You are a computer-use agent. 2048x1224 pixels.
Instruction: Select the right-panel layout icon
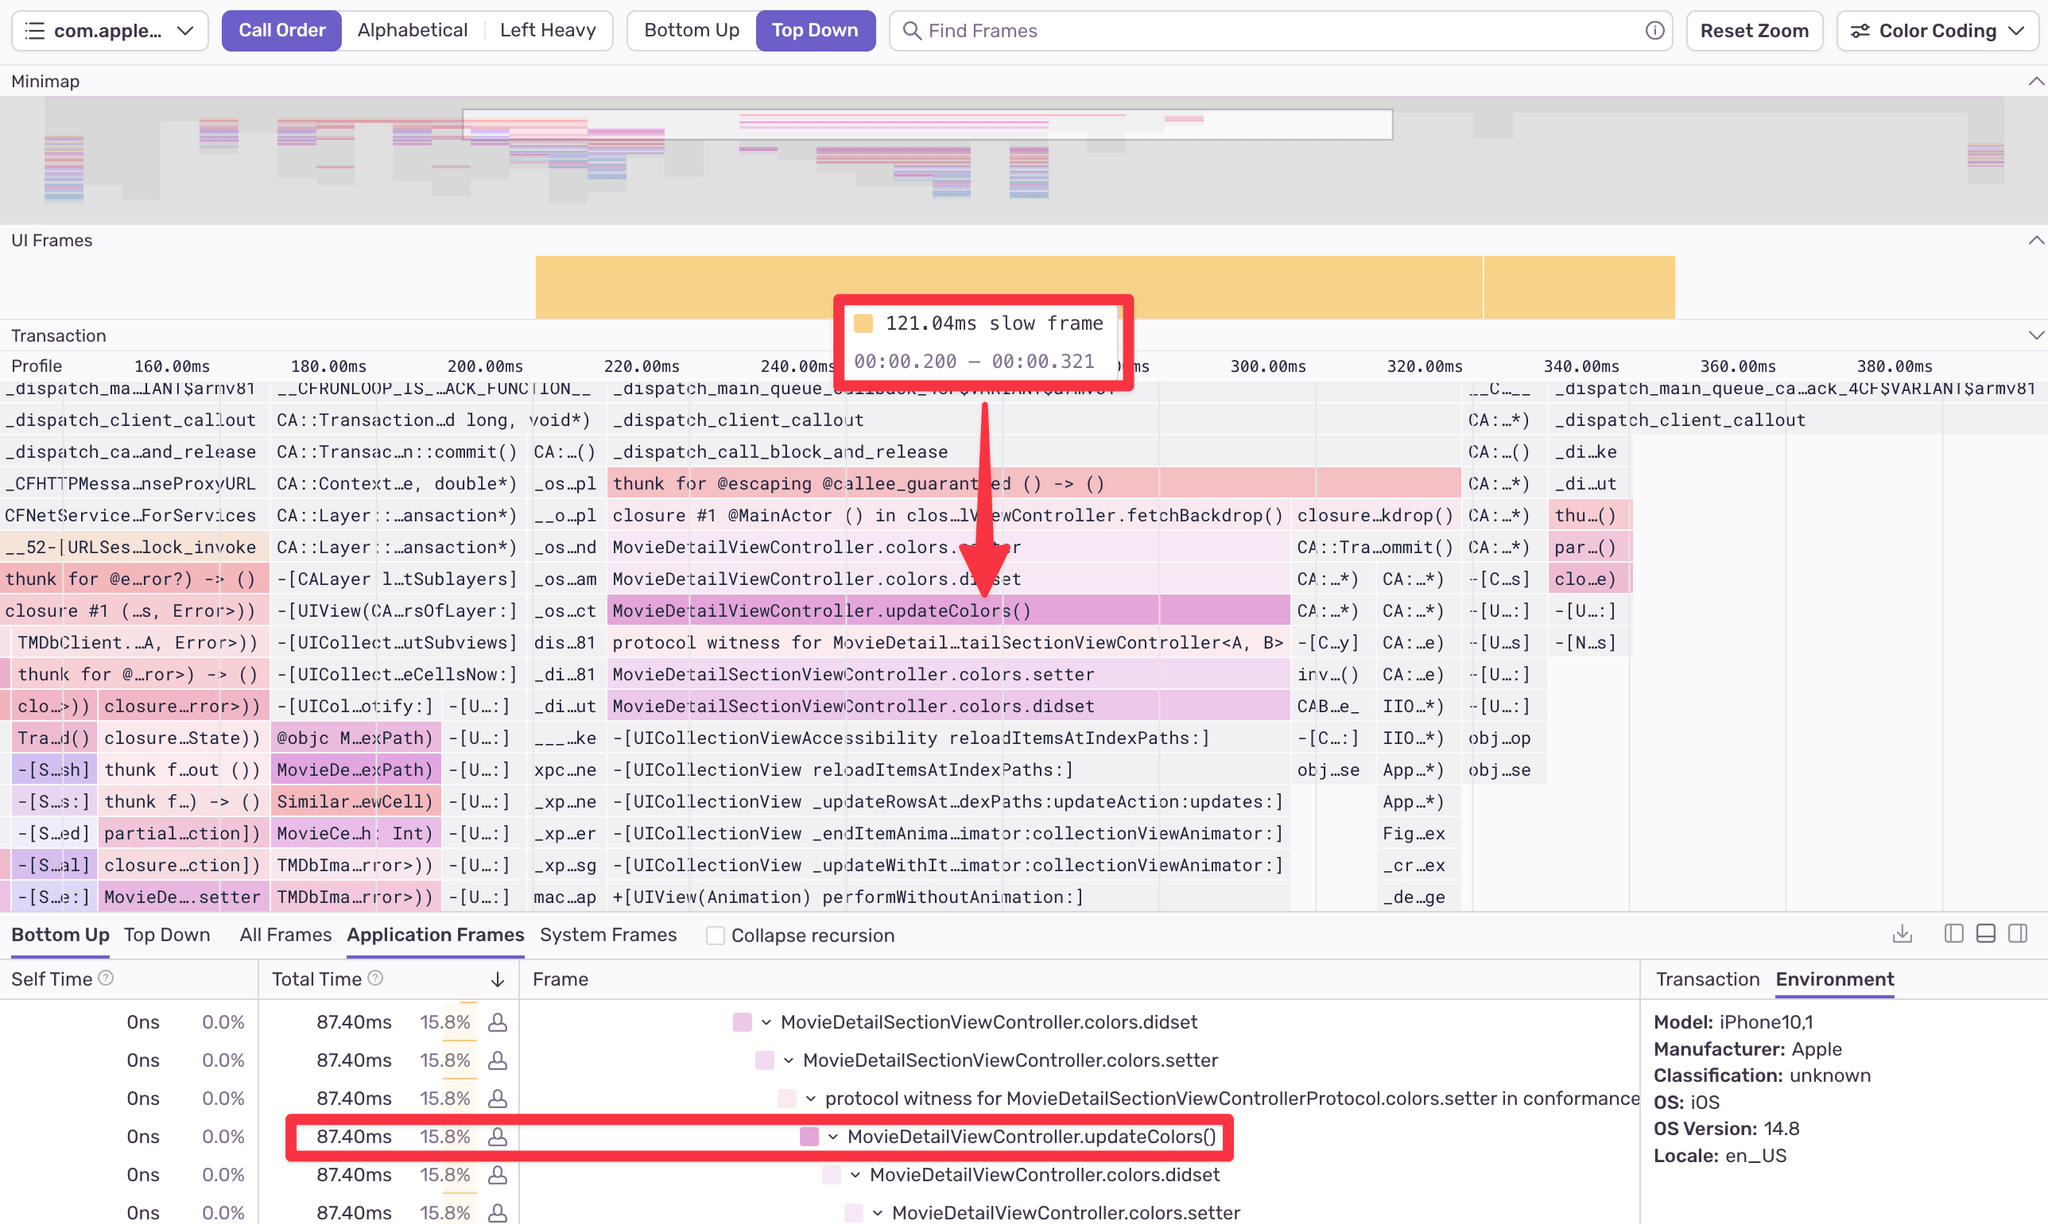pos(2018,933)
